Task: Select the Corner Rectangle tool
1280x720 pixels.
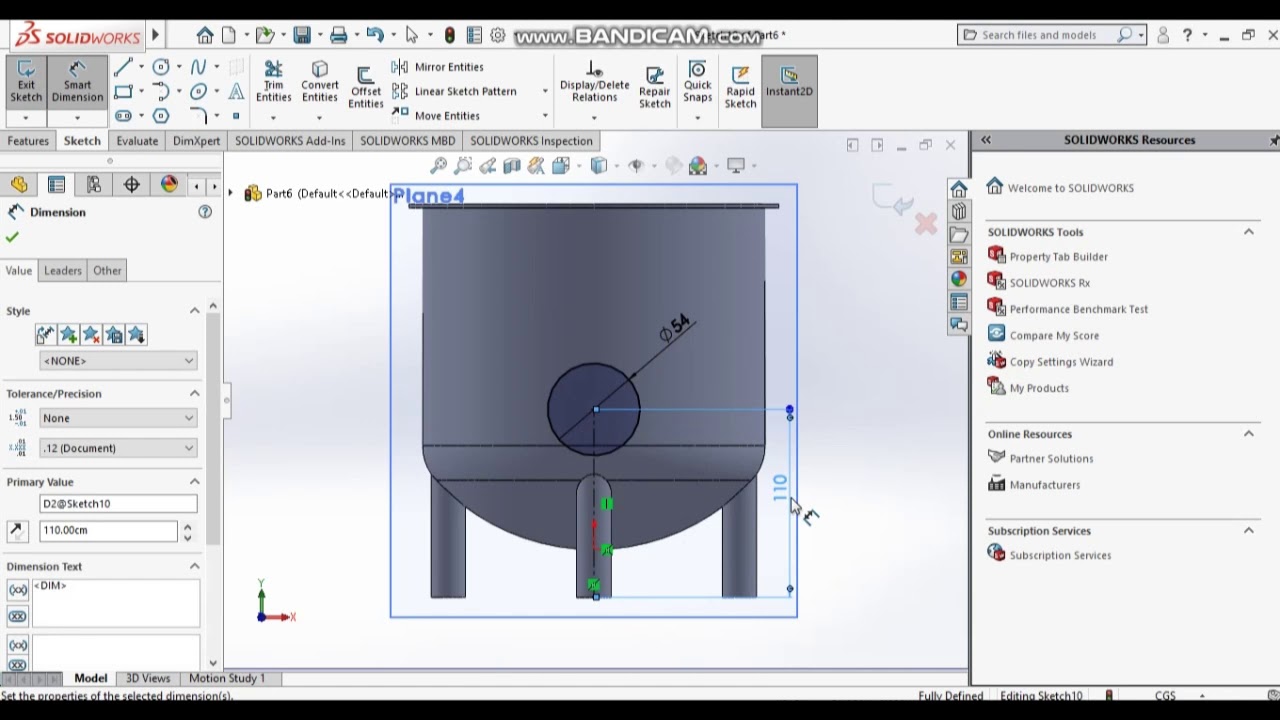Action: [123, 91]
